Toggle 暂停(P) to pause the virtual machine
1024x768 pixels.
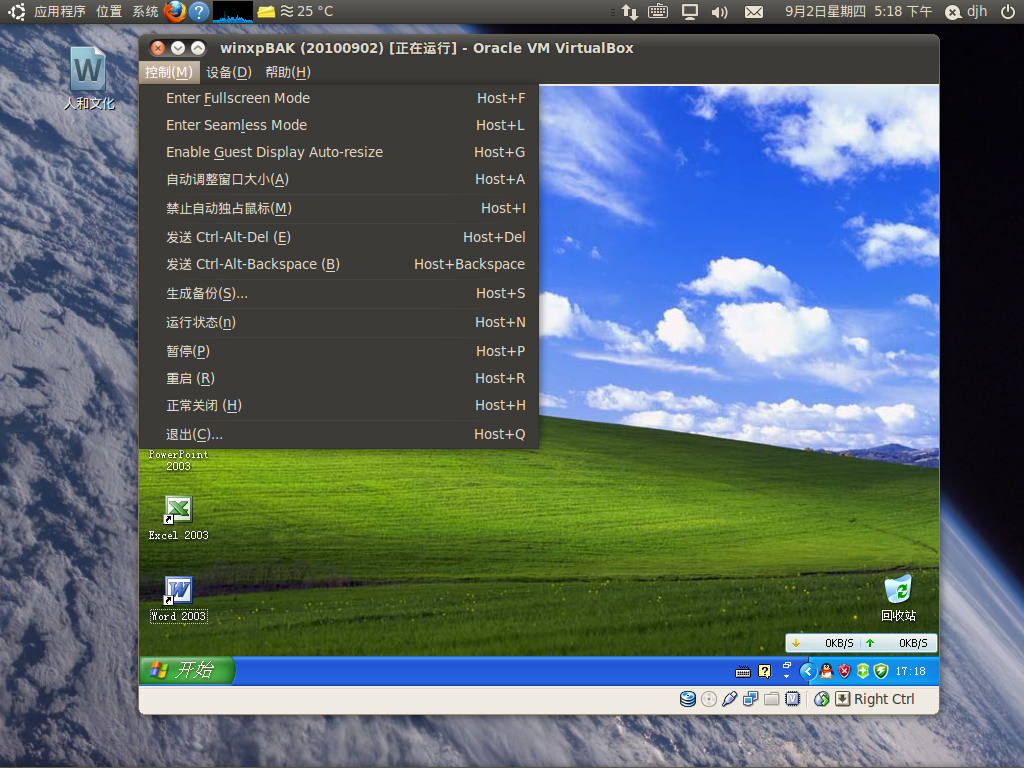tap(339, 351)
